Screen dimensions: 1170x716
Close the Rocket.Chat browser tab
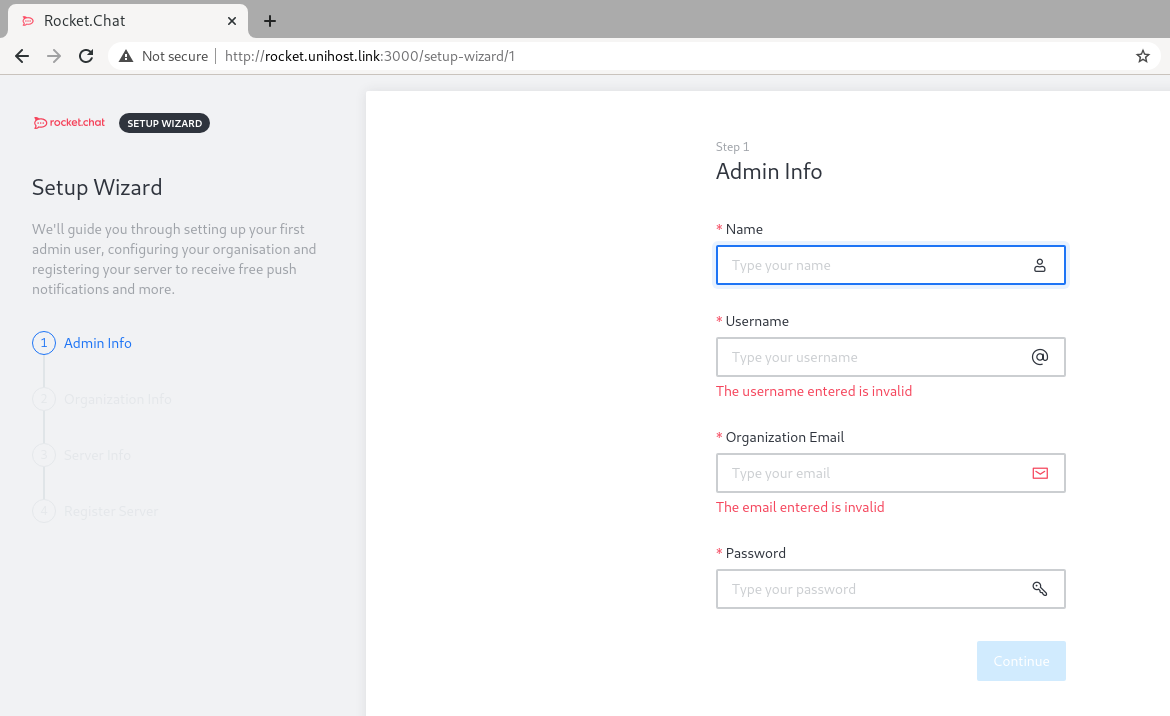232,21
